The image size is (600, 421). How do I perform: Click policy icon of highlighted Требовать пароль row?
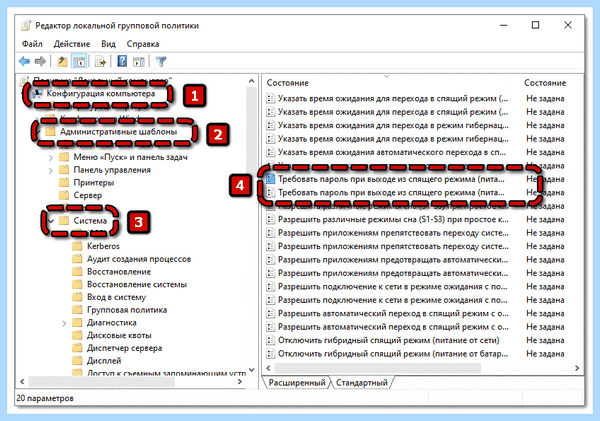pos(271,179)
